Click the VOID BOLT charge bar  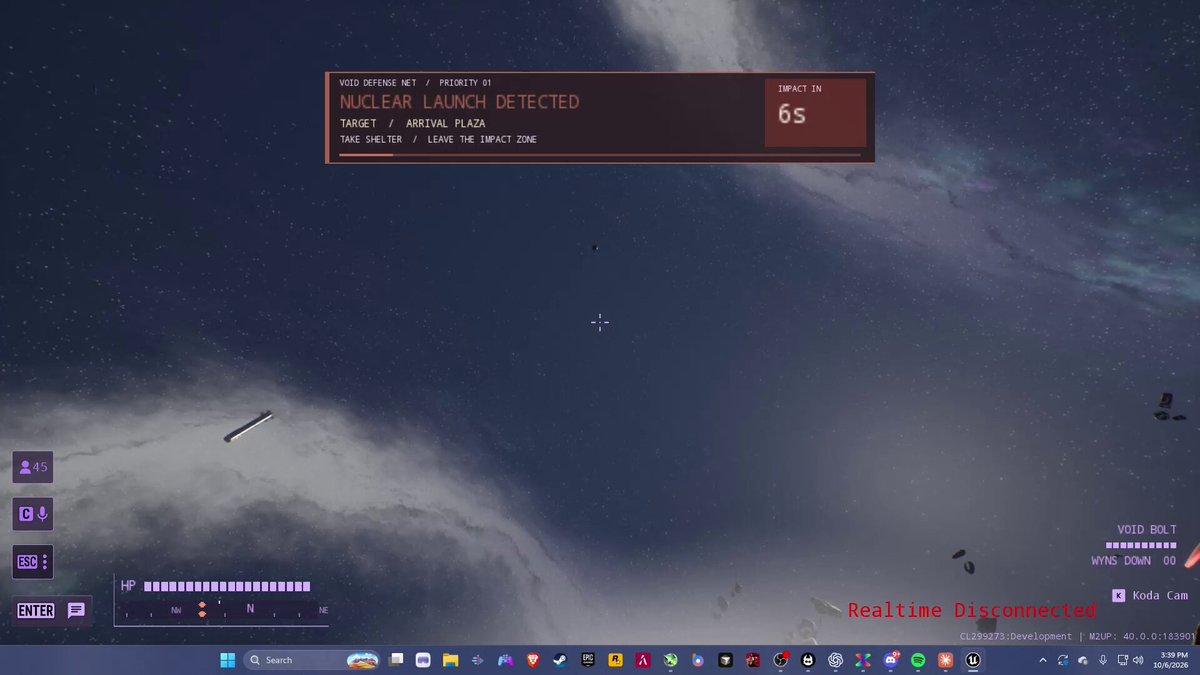tap(1141, 546)
